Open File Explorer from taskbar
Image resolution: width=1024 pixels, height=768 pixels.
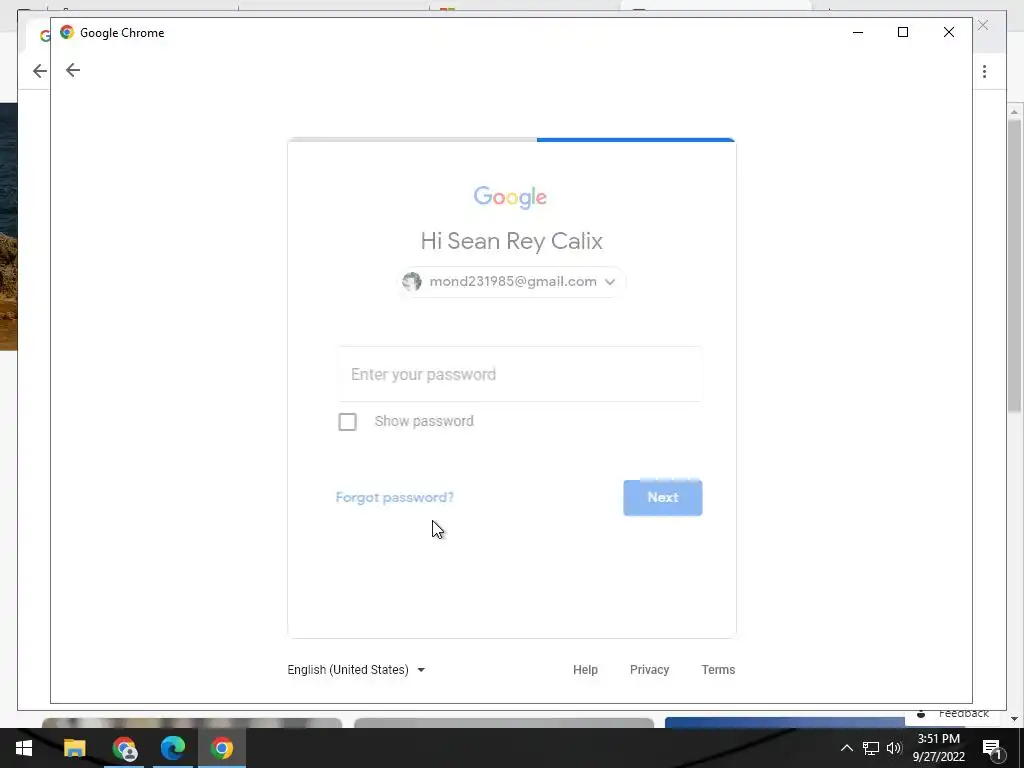coord(74,748)
